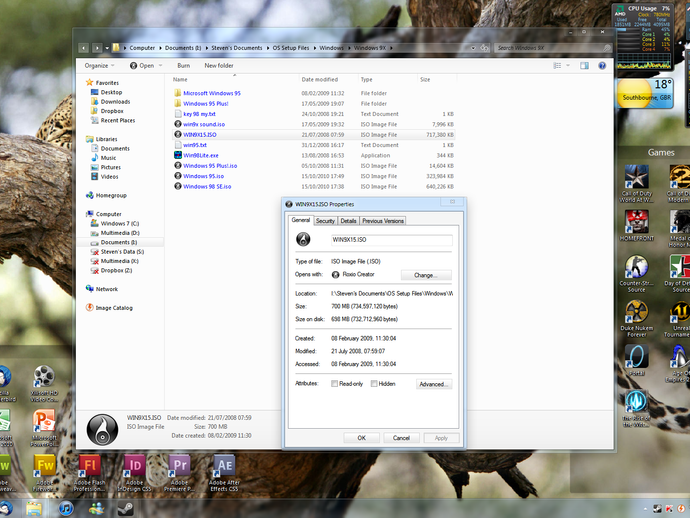Open iTunes from the taskbar
The image size is (690, 518).
(66, 508)
